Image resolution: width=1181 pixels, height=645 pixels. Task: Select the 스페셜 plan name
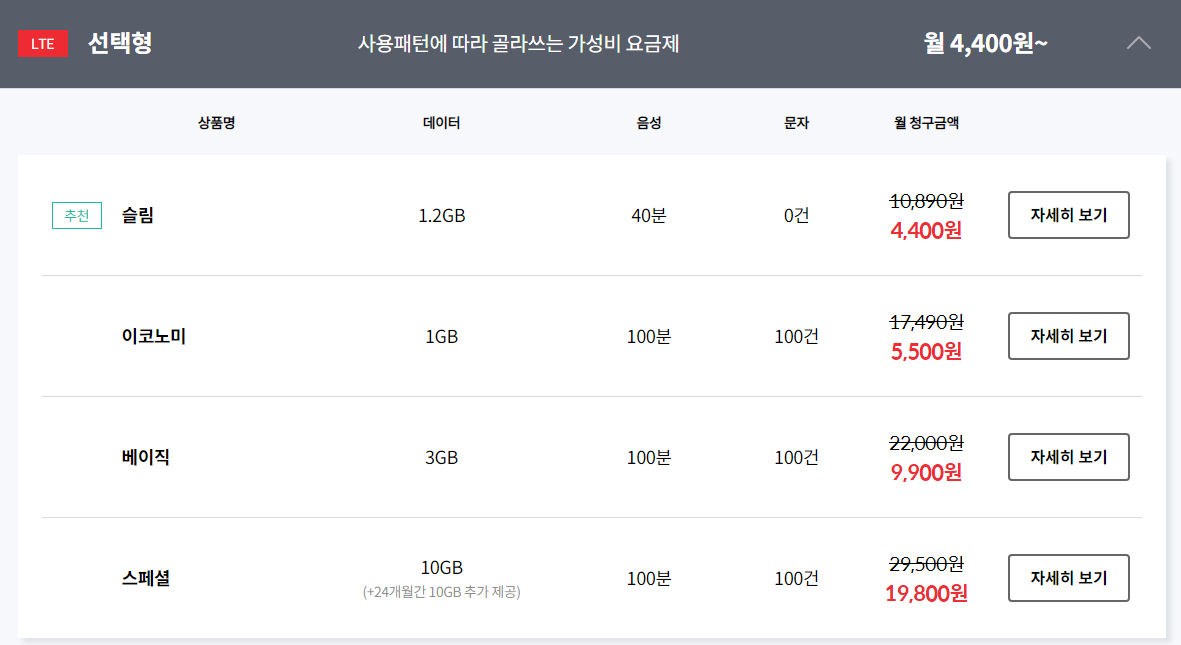145,578
